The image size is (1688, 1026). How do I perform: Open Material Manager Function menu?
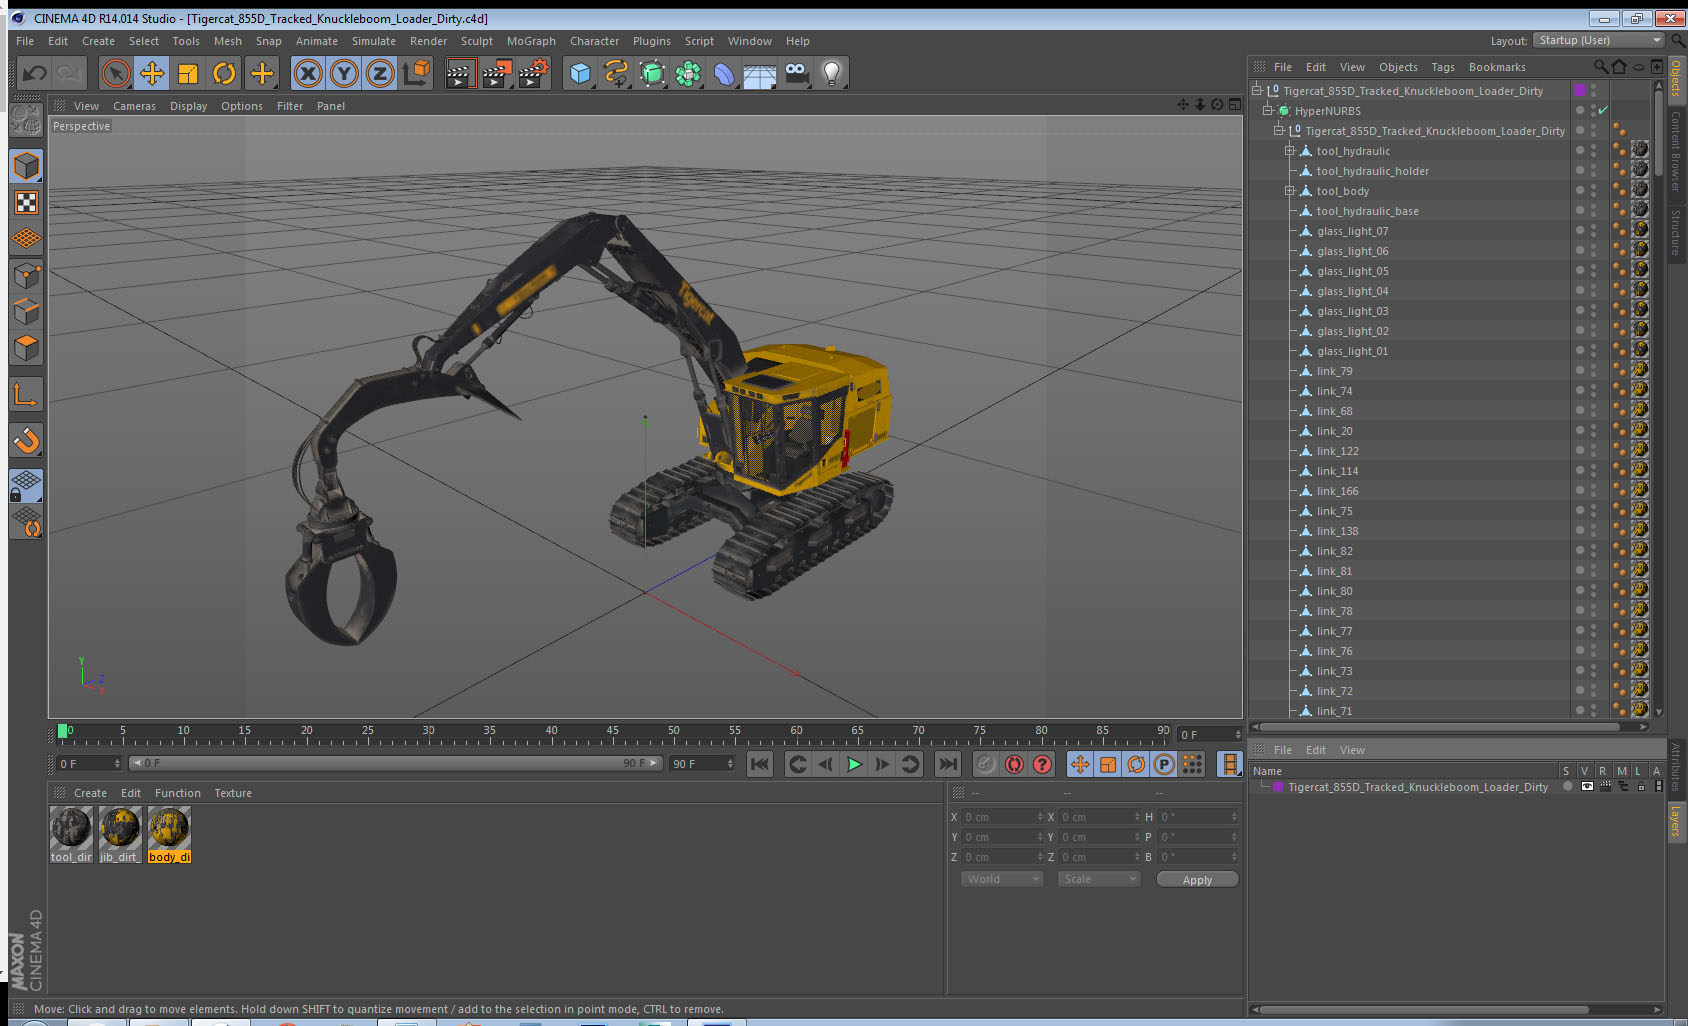point(178,793)
